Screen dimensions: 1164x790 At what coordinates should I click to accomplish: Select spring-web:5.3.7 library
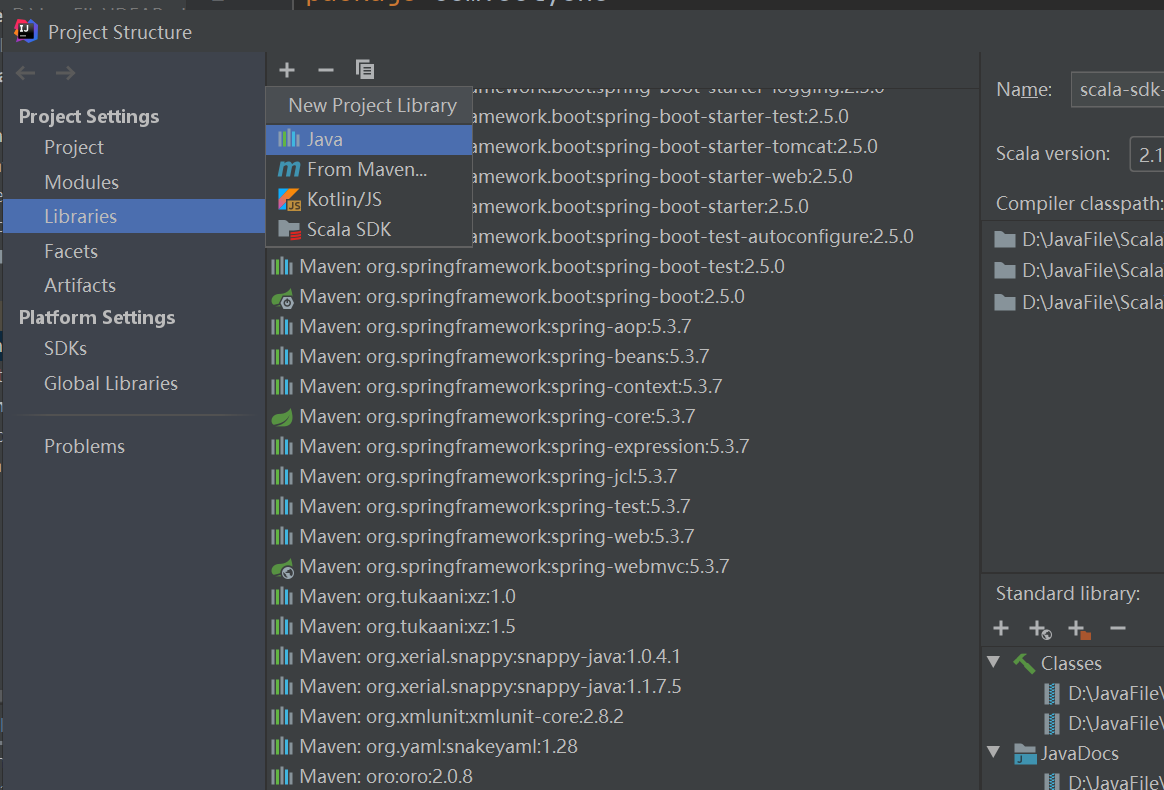click(483, 536)
